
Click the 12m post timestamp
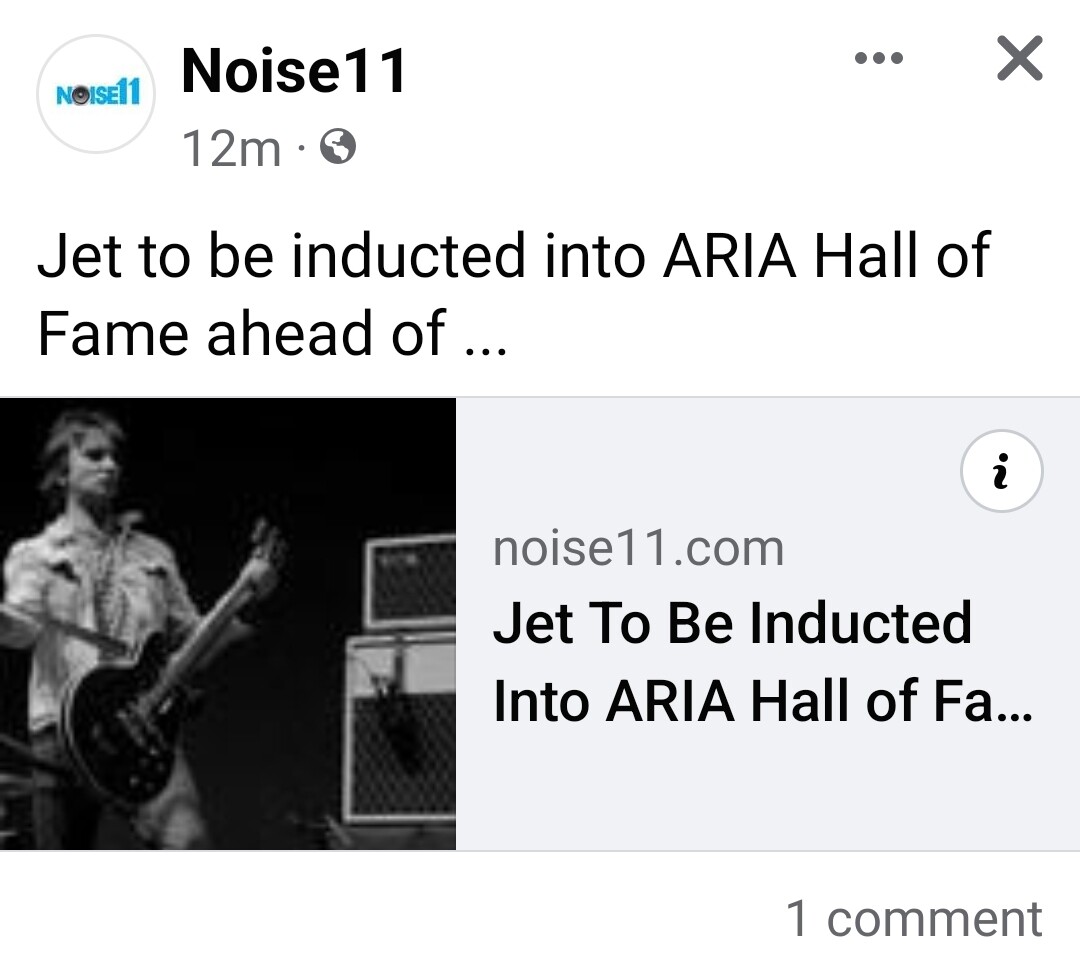click(x=231, y=149)
